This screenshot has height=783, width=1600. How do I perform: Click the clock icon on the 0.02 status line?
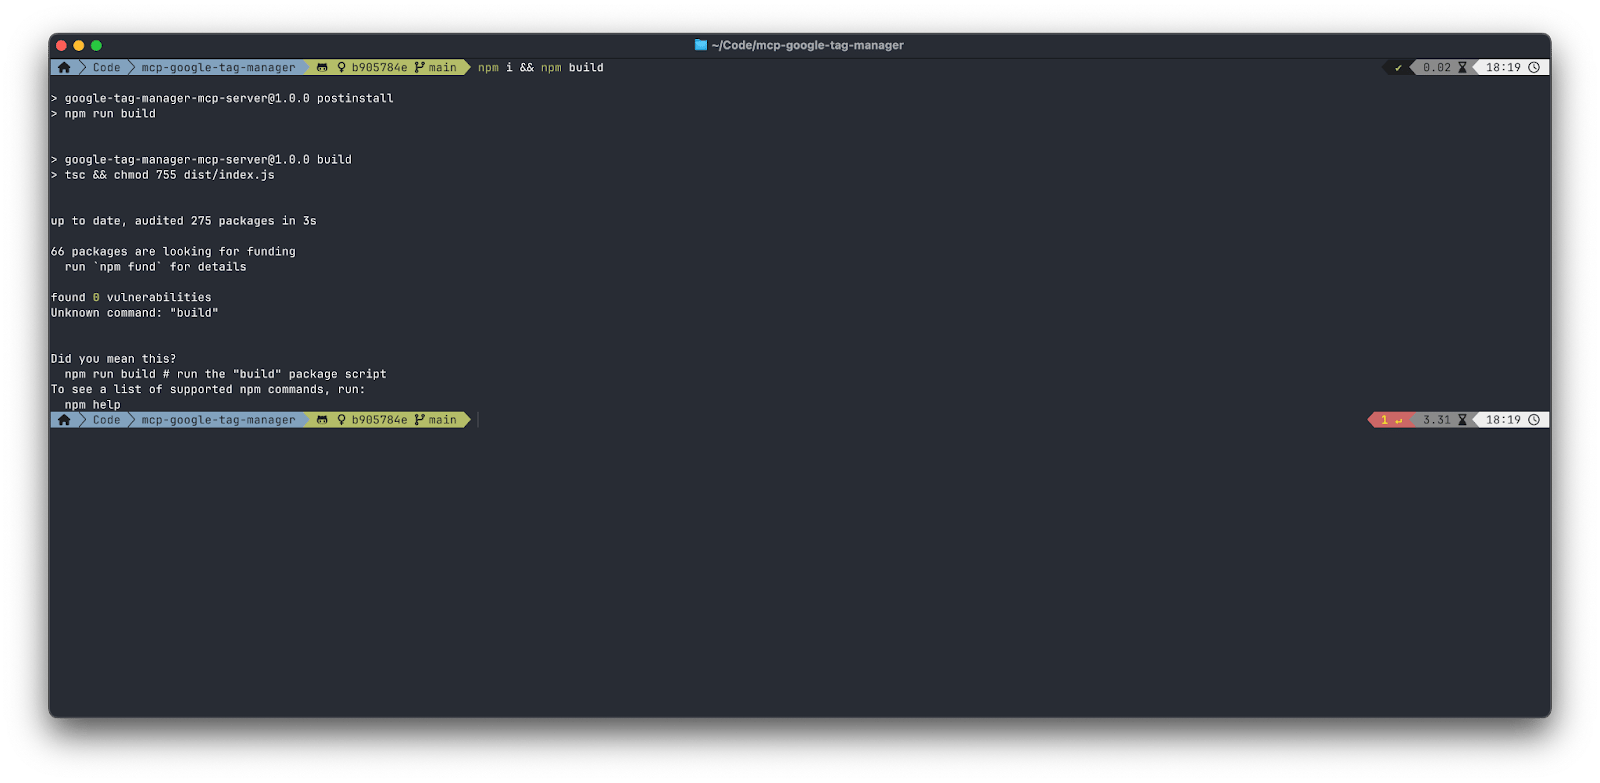(x=1534, y=68)
